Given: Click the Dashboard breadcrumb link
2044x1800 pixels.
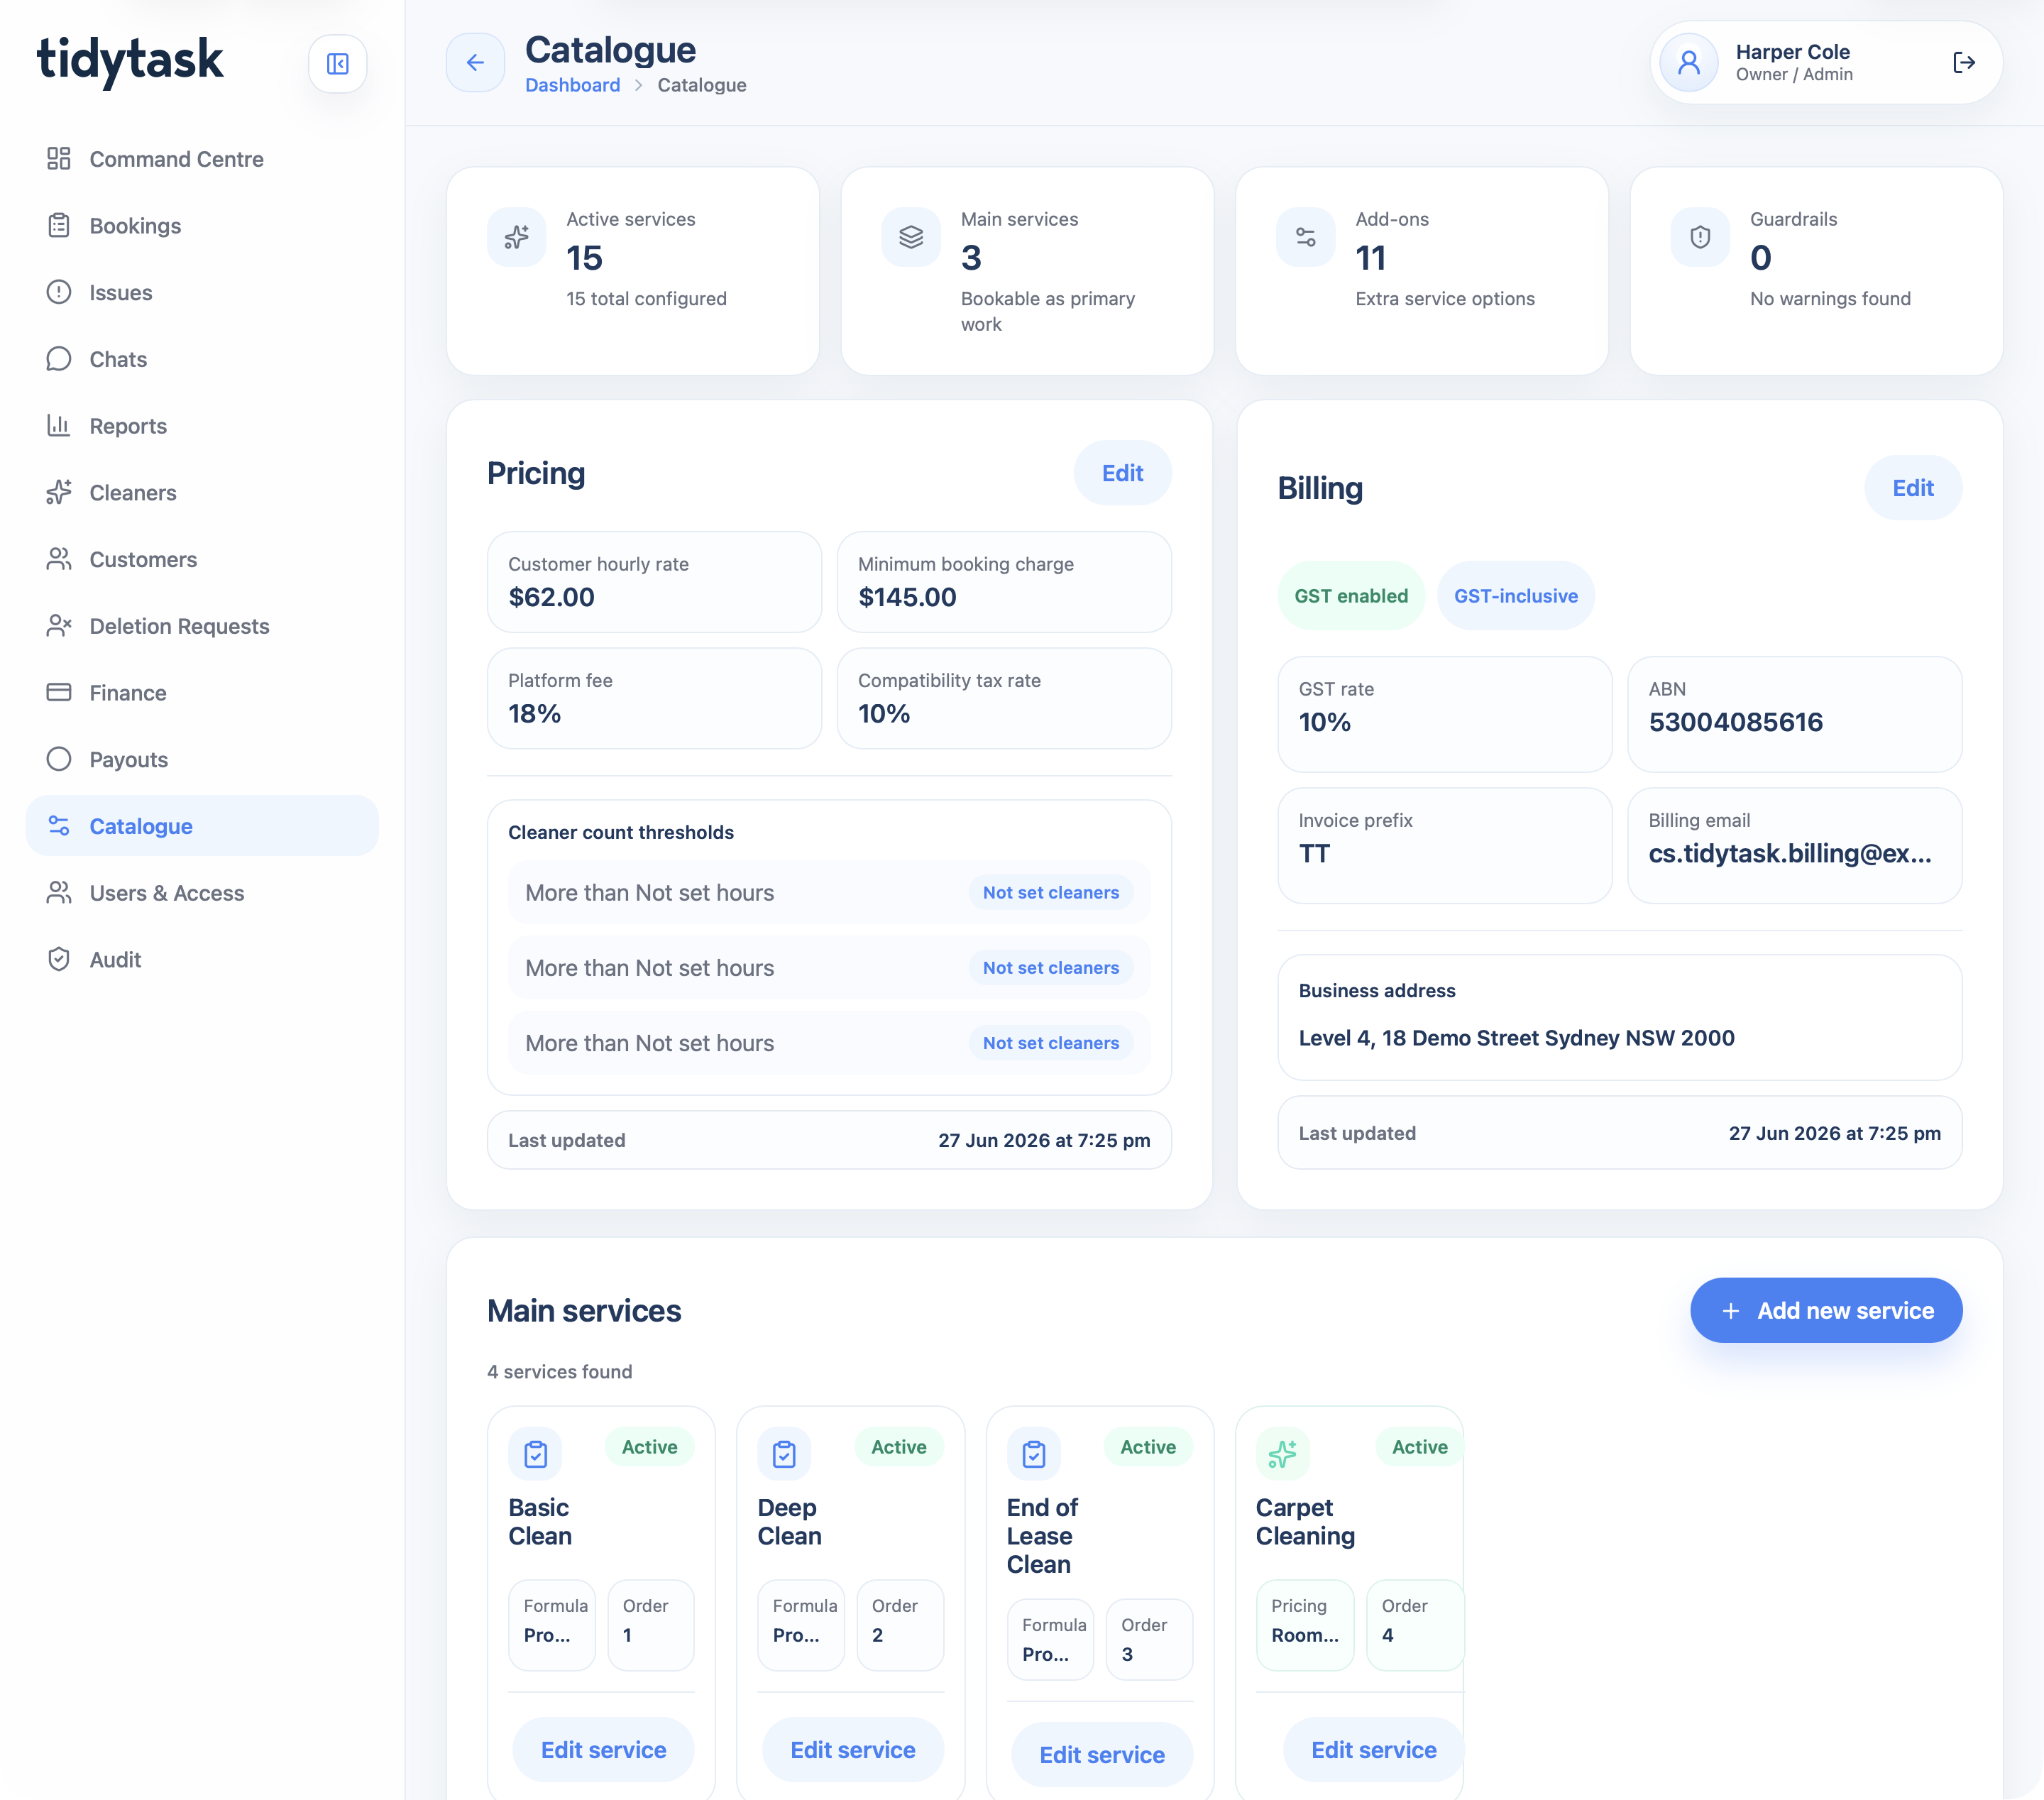Looking at the screenshot, I should click(572, 85).
